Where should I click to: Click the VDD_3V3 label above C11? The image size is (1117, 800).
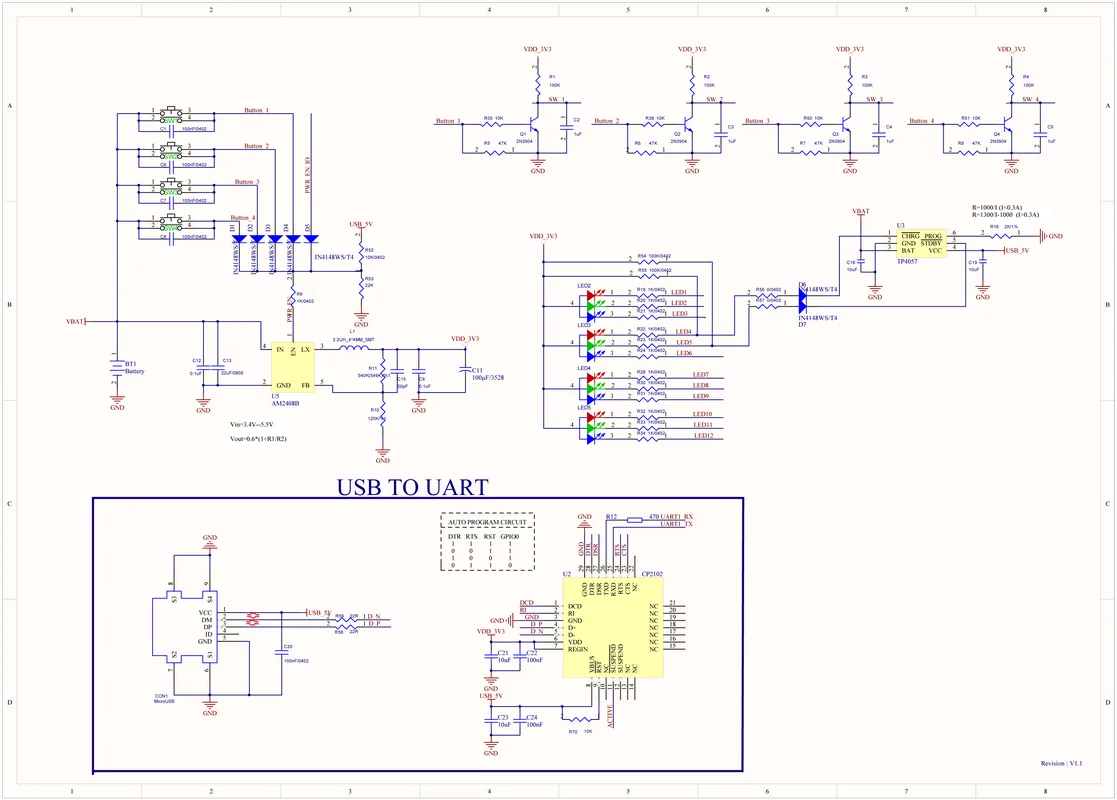(x=465, y=339)
